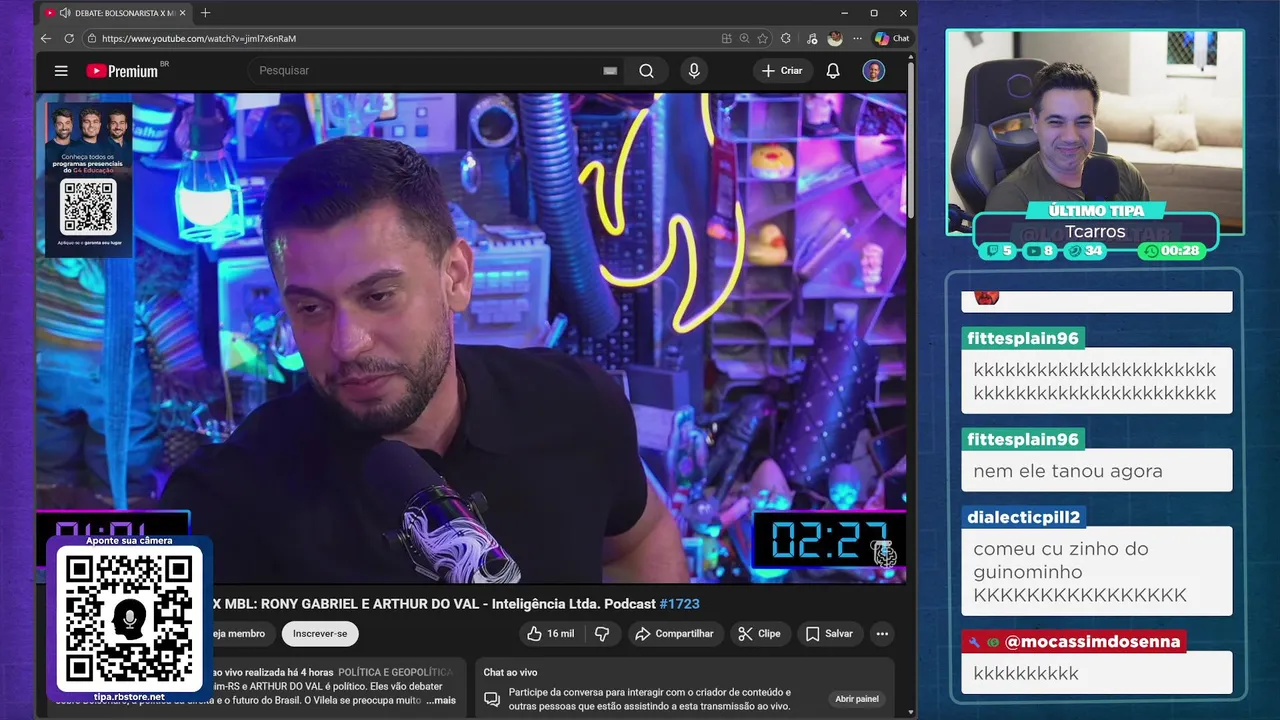Open the media control icon in toolbar
1280x720 pixels.
click(x=811, y=38)
